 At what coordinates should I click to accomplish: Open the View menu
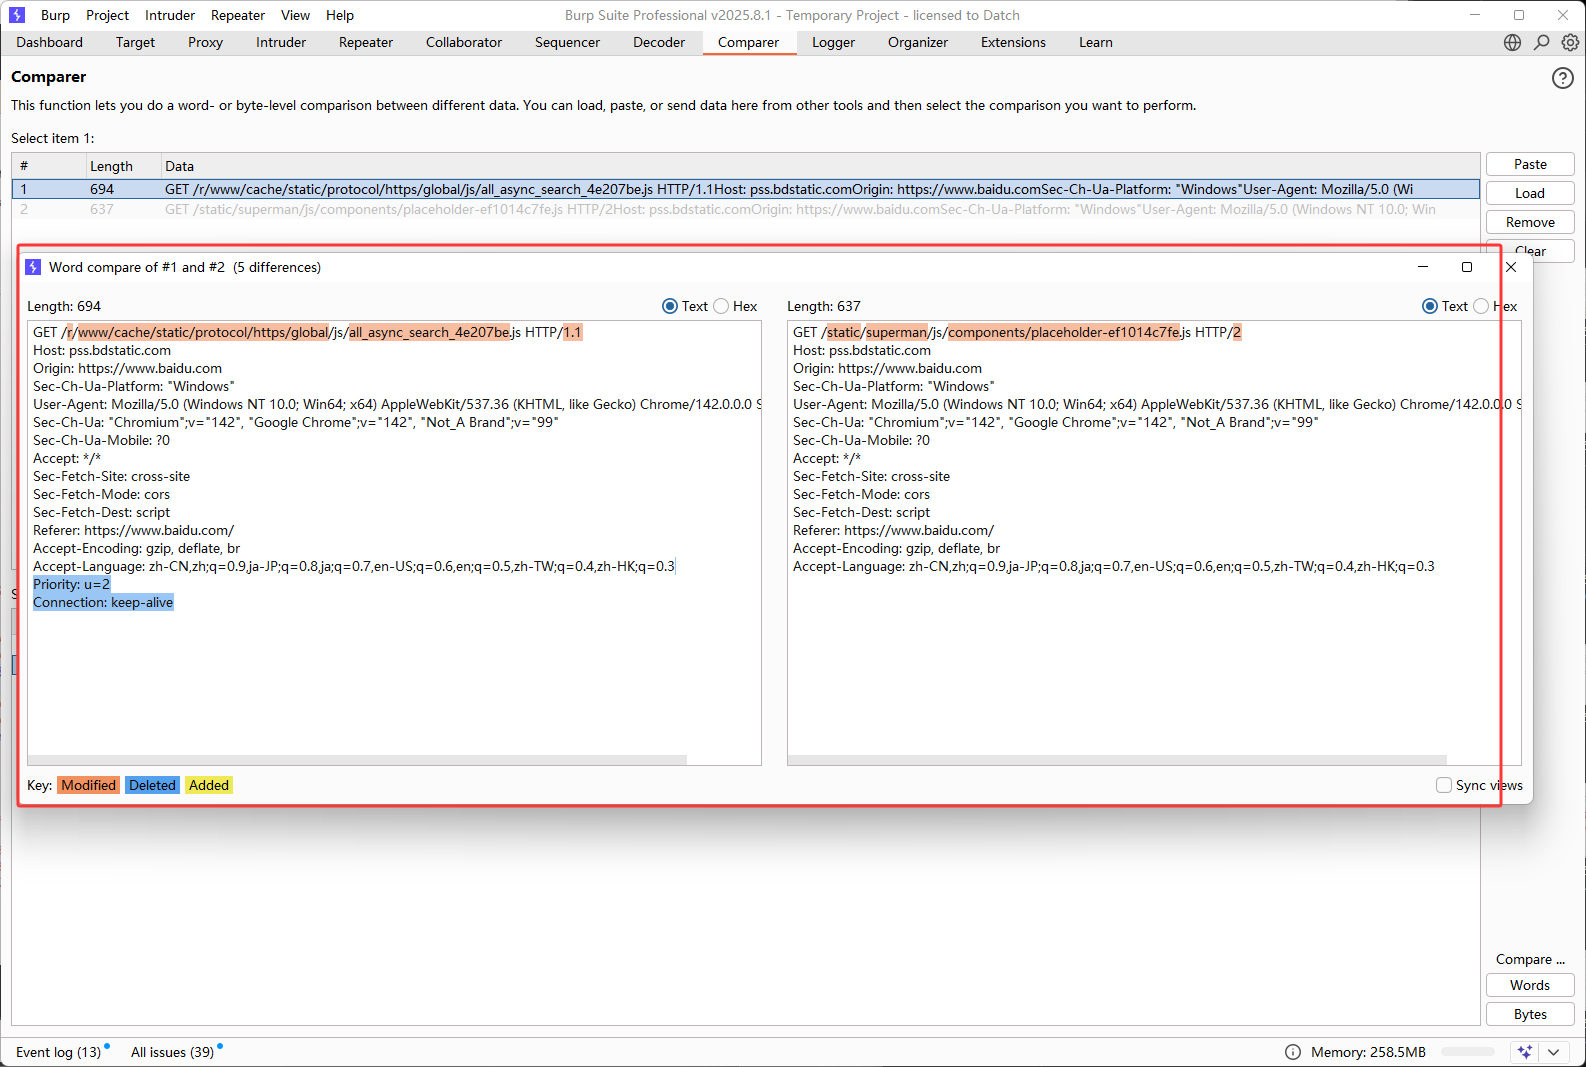point(295,15)
